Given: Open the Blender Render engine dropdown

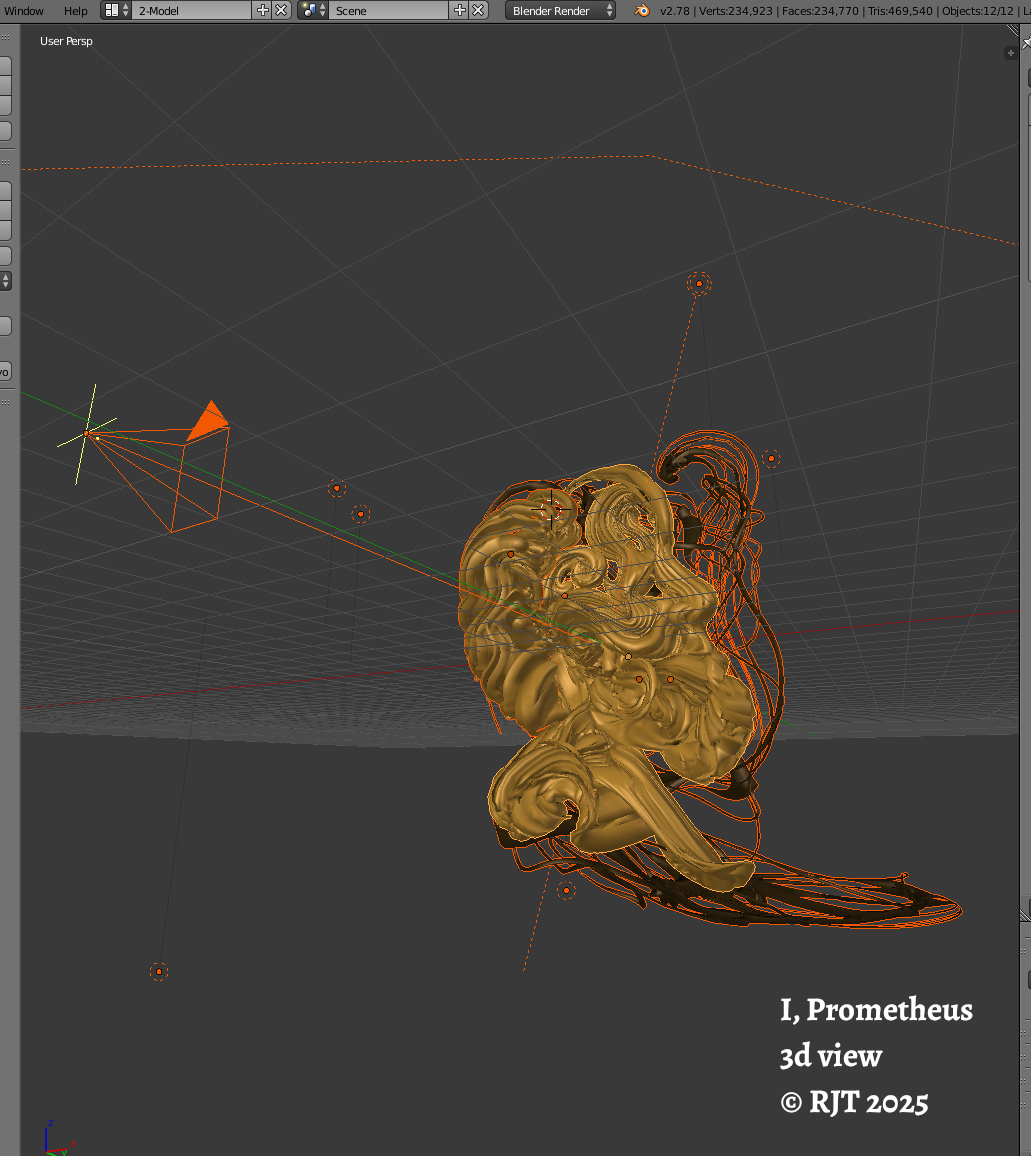Looking at the screenshot, I should [x=561, y=10].
